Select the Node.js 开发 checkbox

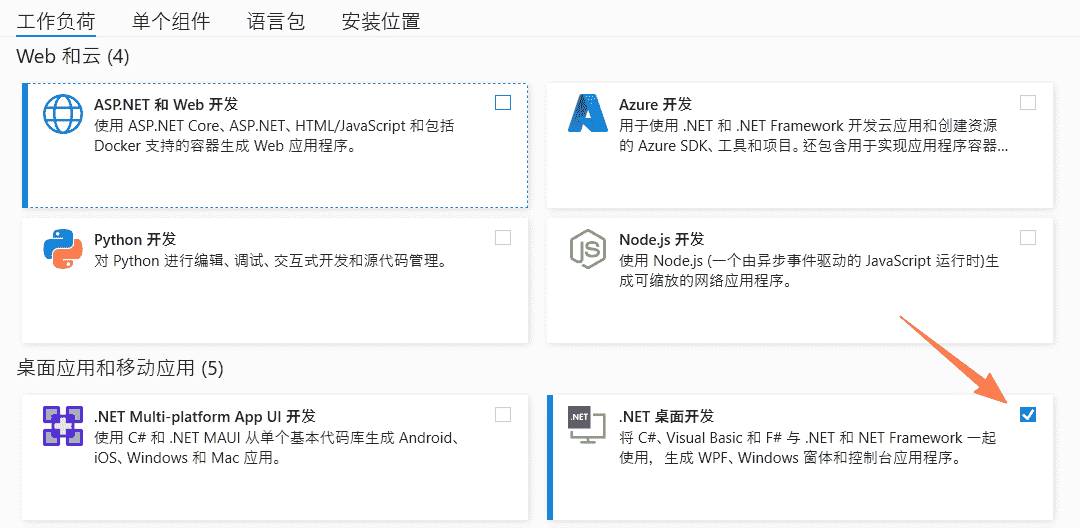coord(1028,237)
